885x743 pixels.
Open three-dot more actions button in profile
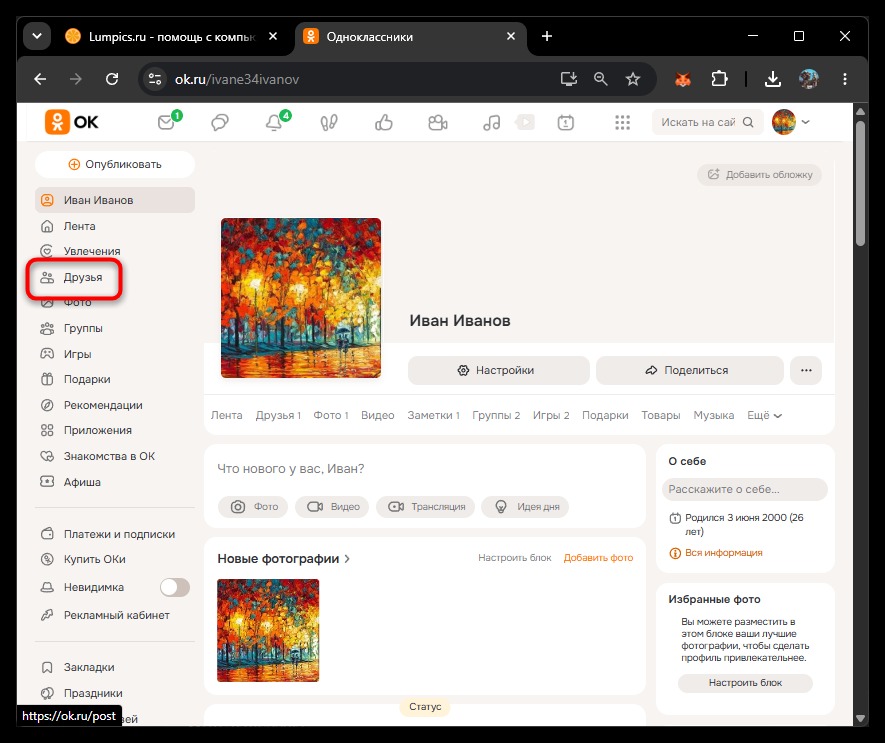click(806, 370)
